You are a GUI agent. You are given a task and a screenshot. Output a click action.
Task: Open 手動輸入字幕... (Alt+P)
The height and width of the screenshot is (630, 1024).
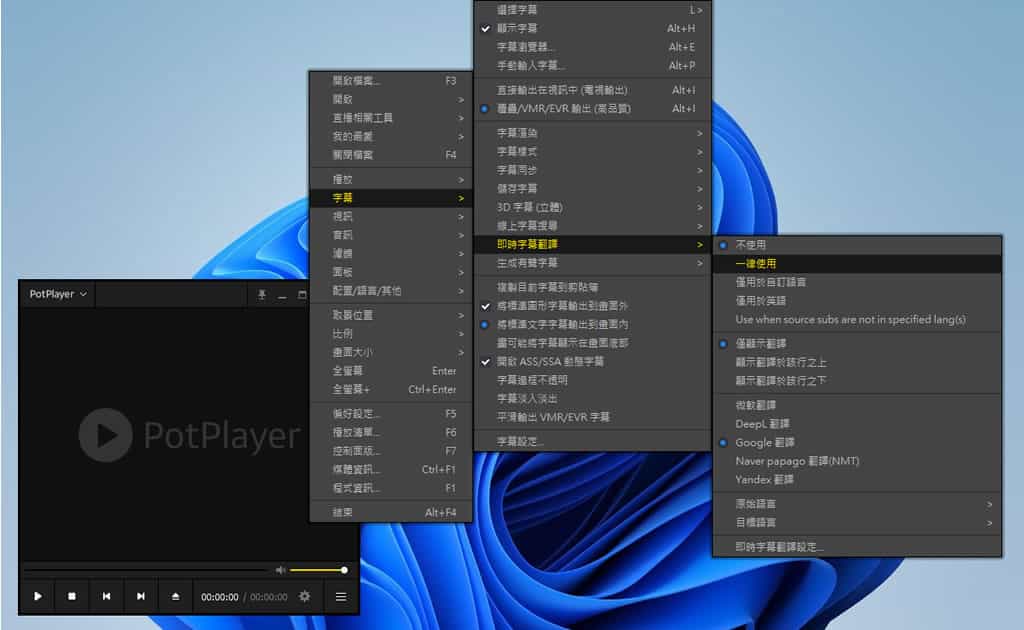point(592,65)
